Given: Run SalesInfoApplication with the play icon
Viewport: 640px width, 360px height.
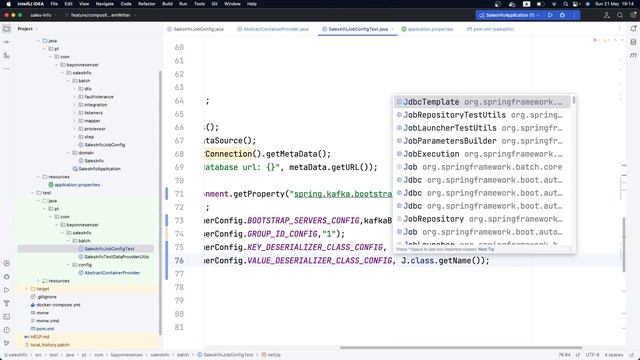Looking at the screenshot, I should click(550, 15).
